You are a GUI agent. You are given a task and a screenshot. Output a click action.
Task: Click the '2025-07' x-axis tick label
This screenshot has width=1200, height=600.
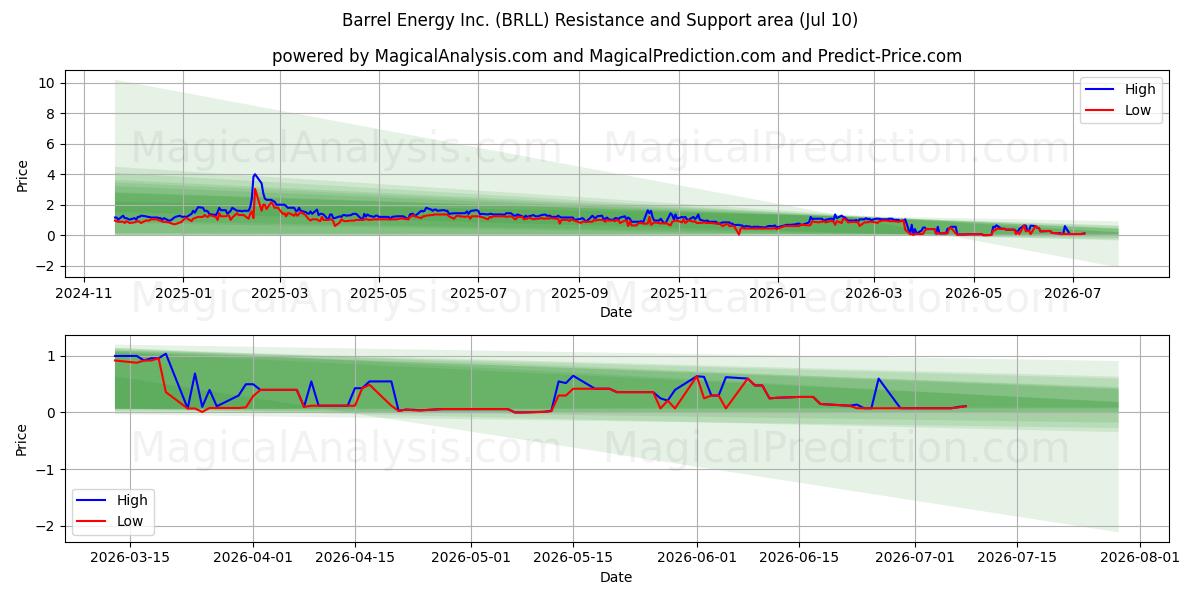pyautogui.click(x=478, y=294)
